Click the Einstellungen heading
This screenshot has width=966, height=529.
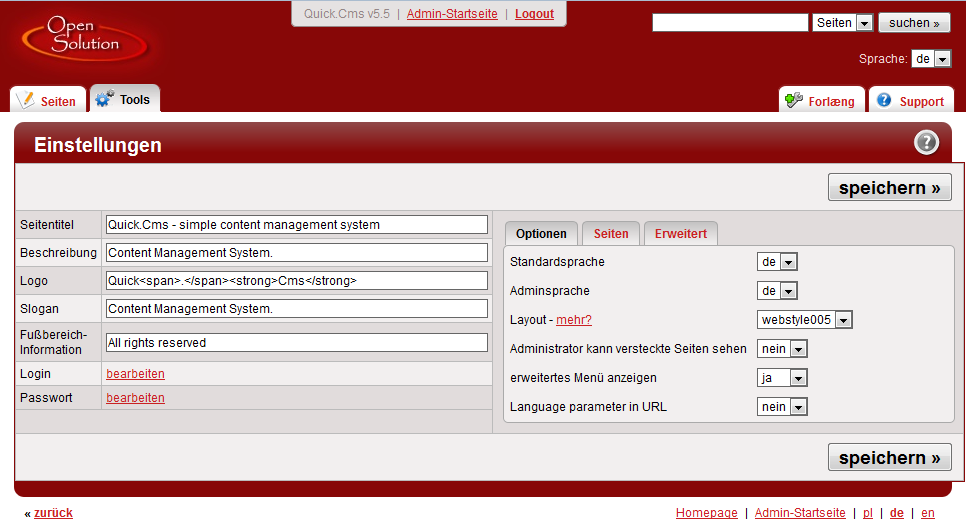[97, 145]
